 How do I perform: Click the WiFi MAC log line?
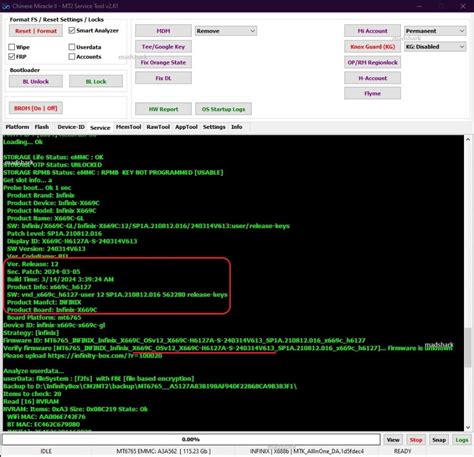46,417
